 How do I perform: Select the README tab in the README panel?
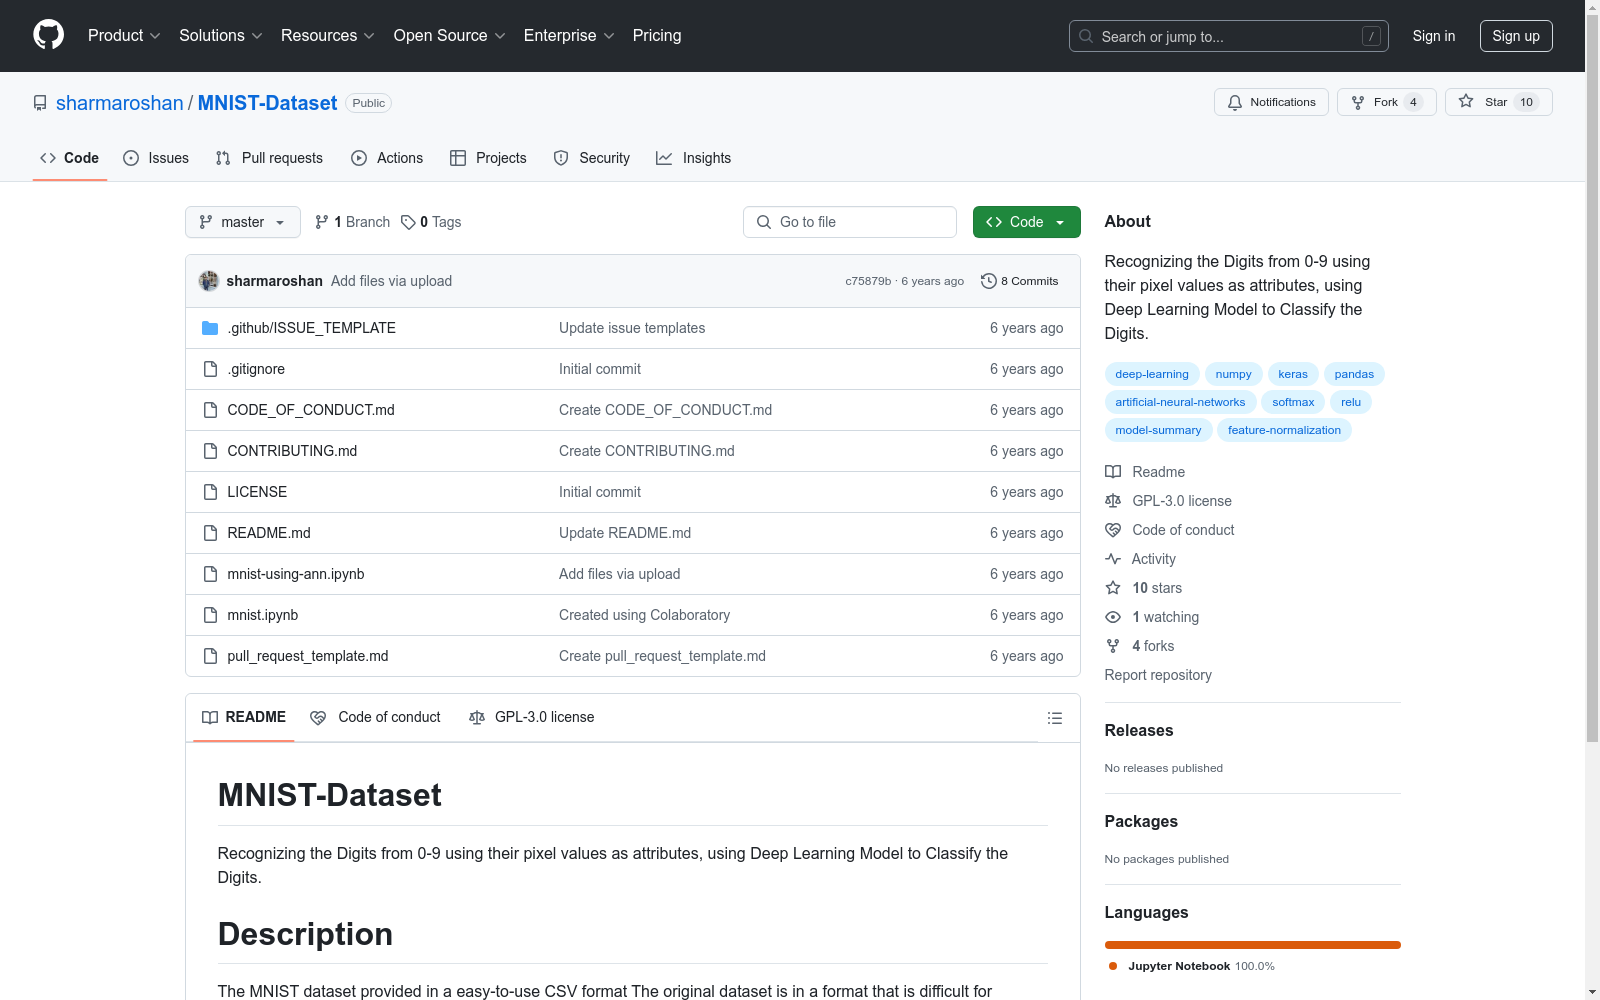click(x=244, y=717)
